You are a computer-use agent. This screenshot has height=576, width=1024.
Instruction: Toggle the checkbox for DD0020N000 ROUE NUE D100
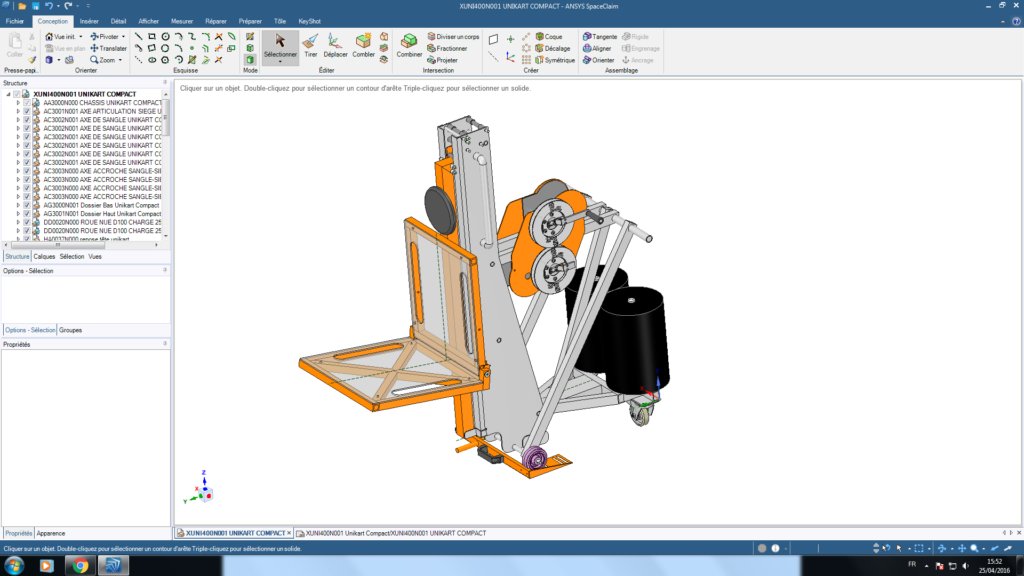[x=27, y=223]
